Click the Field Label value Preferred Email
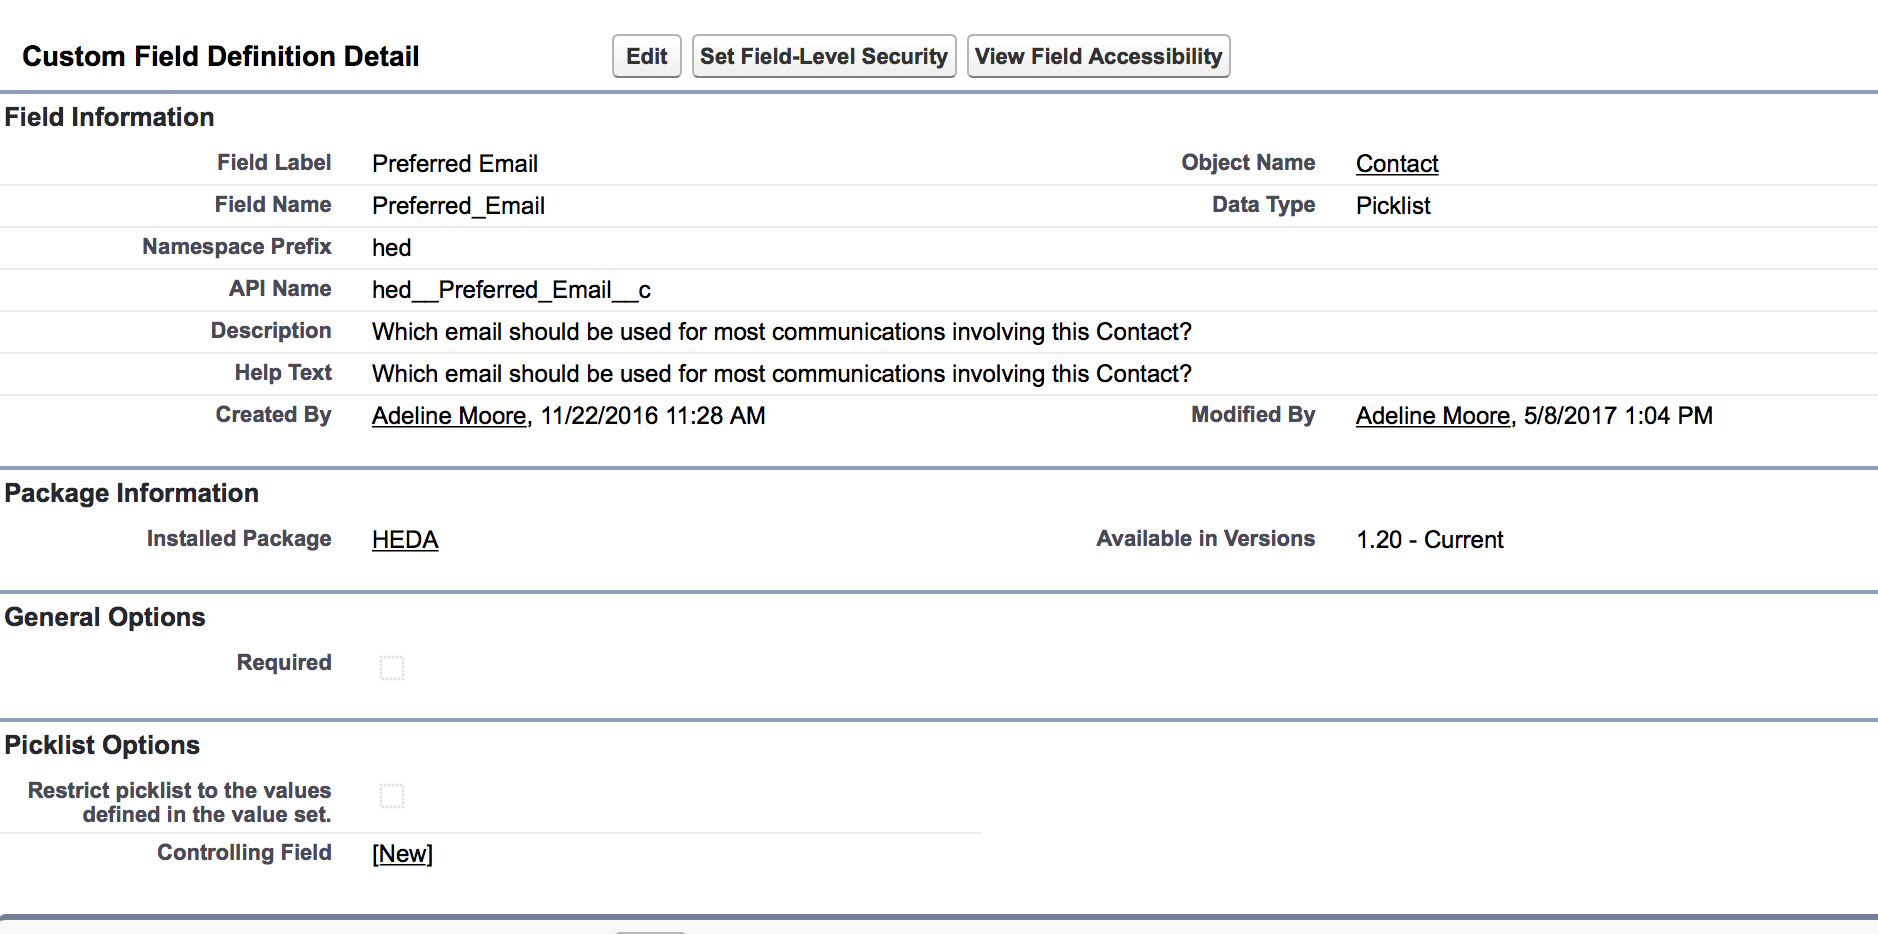 coord(455,164)
